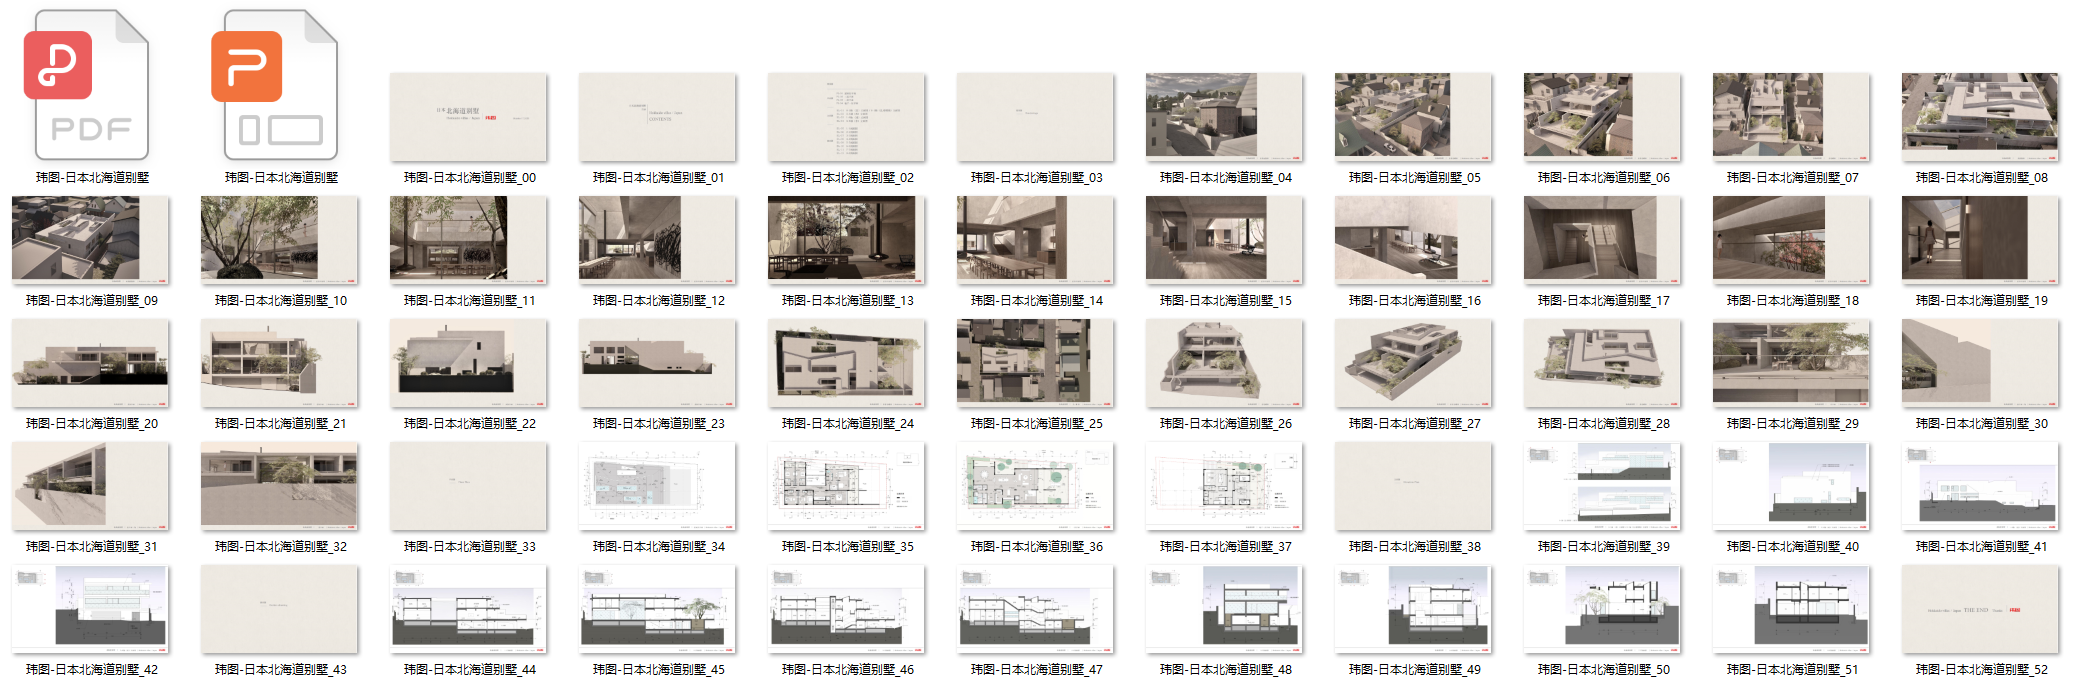This screenshot has width=2075, height=697.
Task: Click facade view thumbnail ending _24
Action: pos(846,363)
